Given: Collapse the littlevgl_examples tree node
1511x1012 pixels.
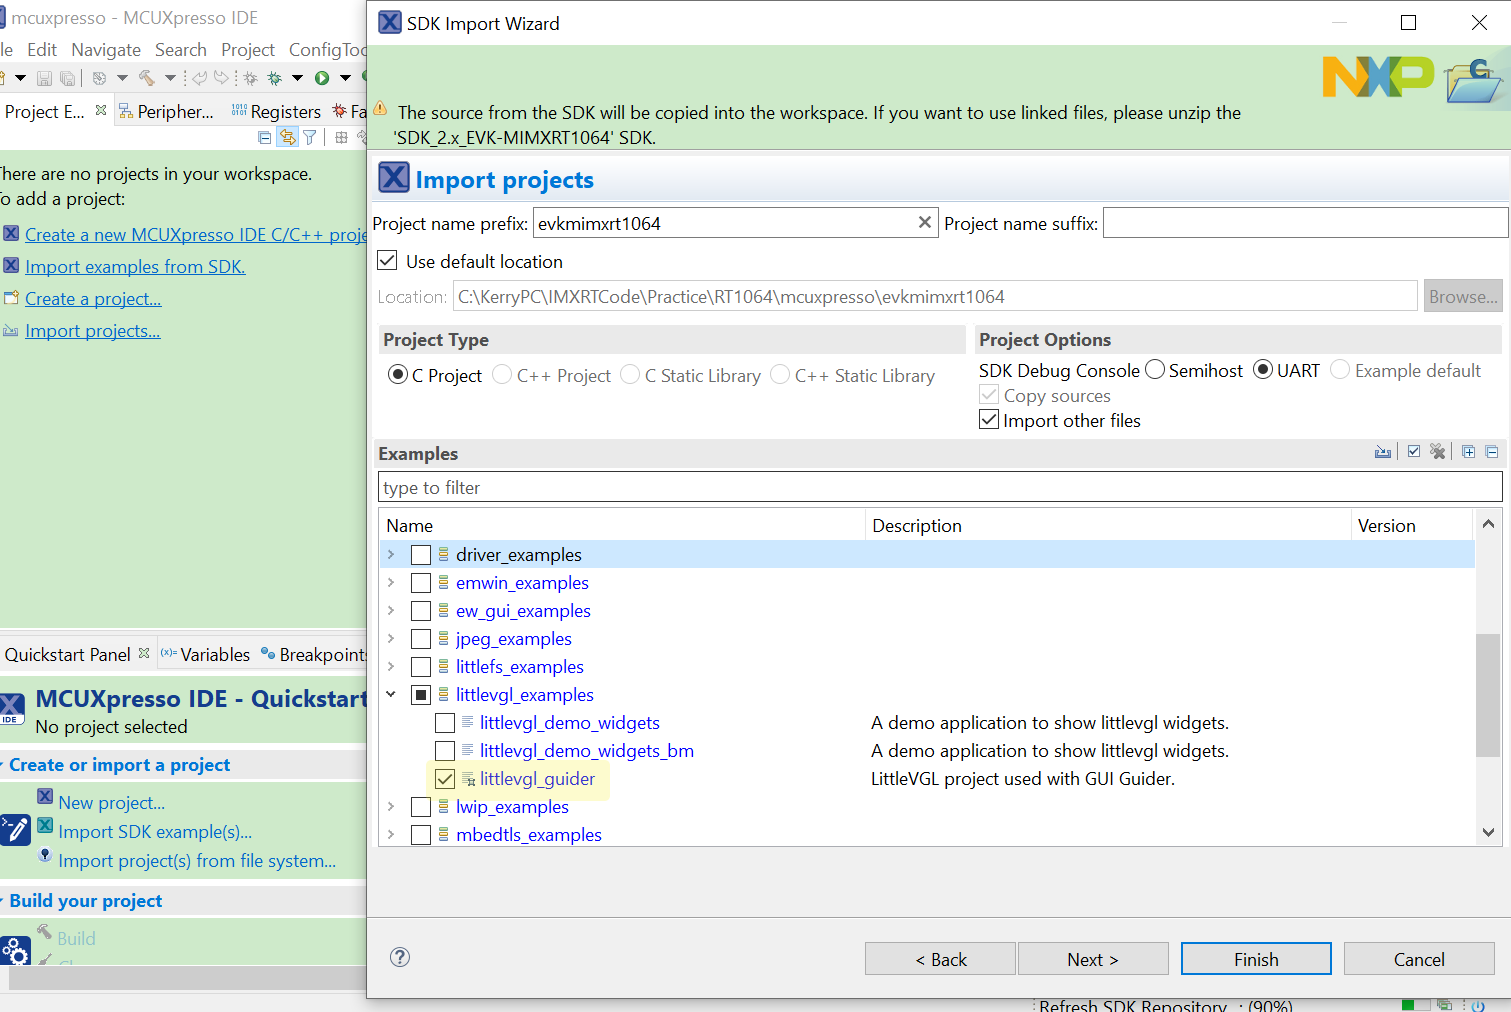Looking at the screenshot, I should [x=391, y=694].
